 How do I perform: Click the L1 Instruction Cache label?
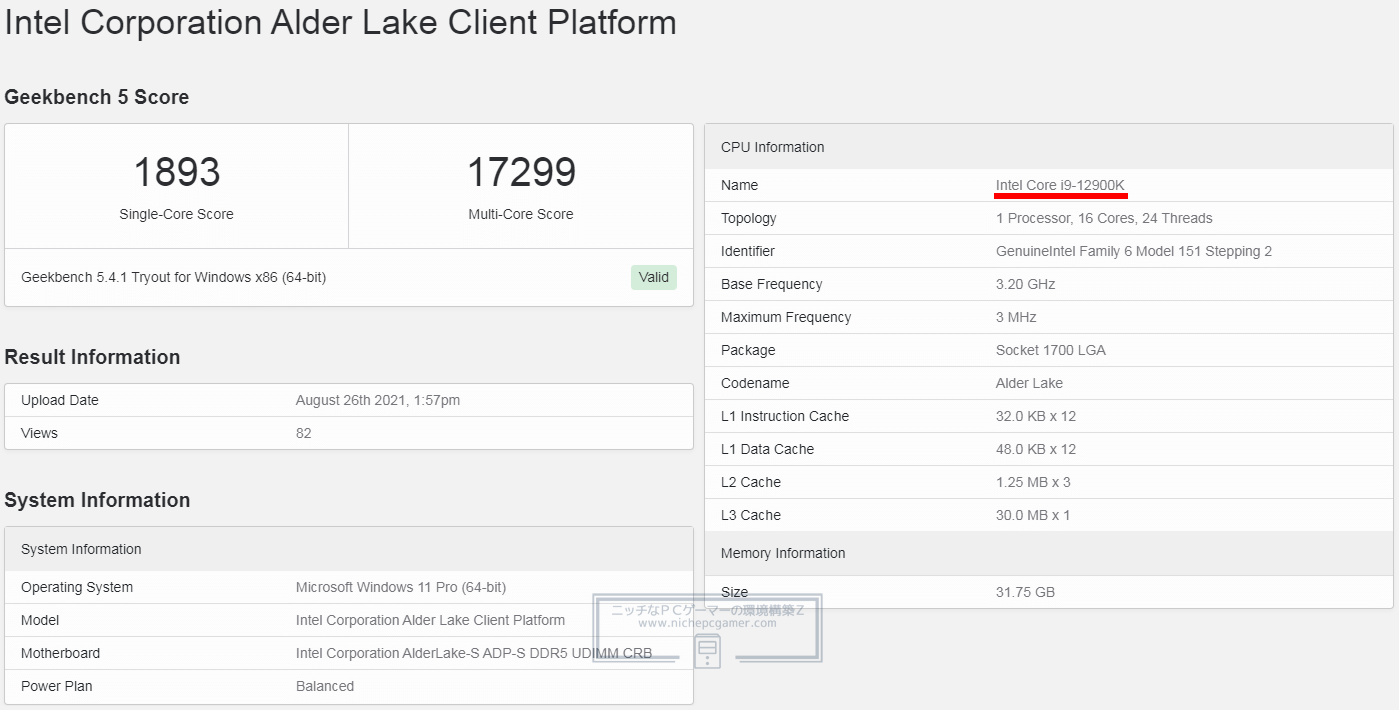785,416
